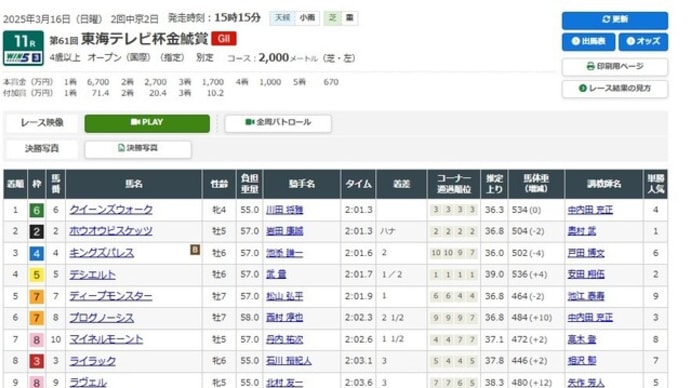Open the オッズ odds page
690x388 pixels.
[643, 41]
